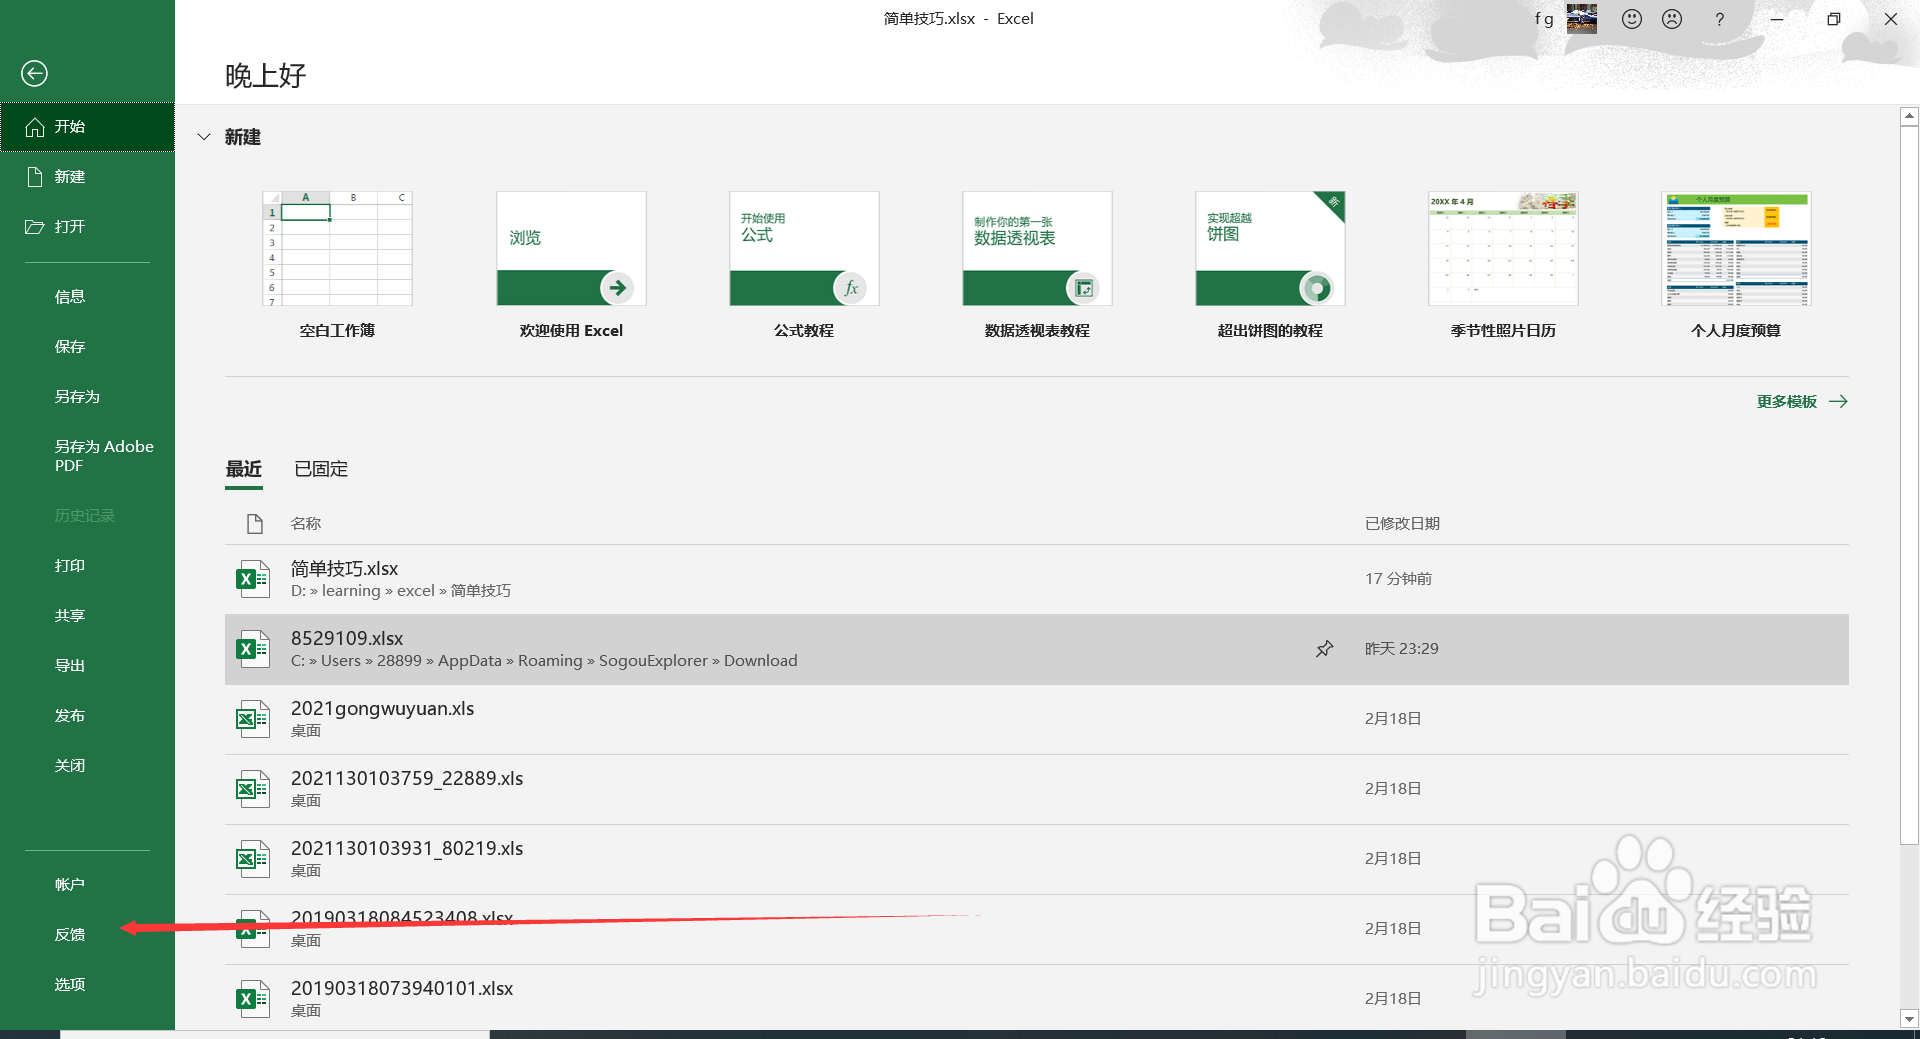Open the 个人月度预算 template

point(1736,265)
